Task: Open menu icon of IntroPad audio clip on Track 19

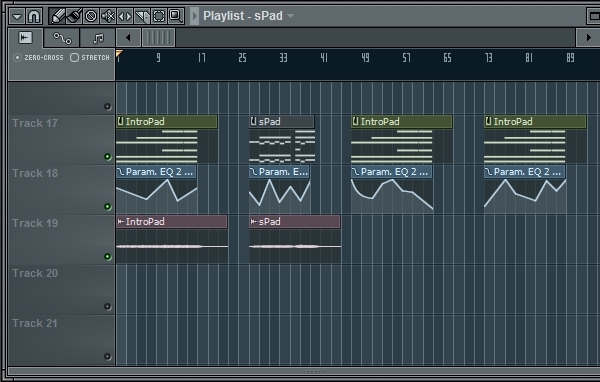Action: click(121, 222)
